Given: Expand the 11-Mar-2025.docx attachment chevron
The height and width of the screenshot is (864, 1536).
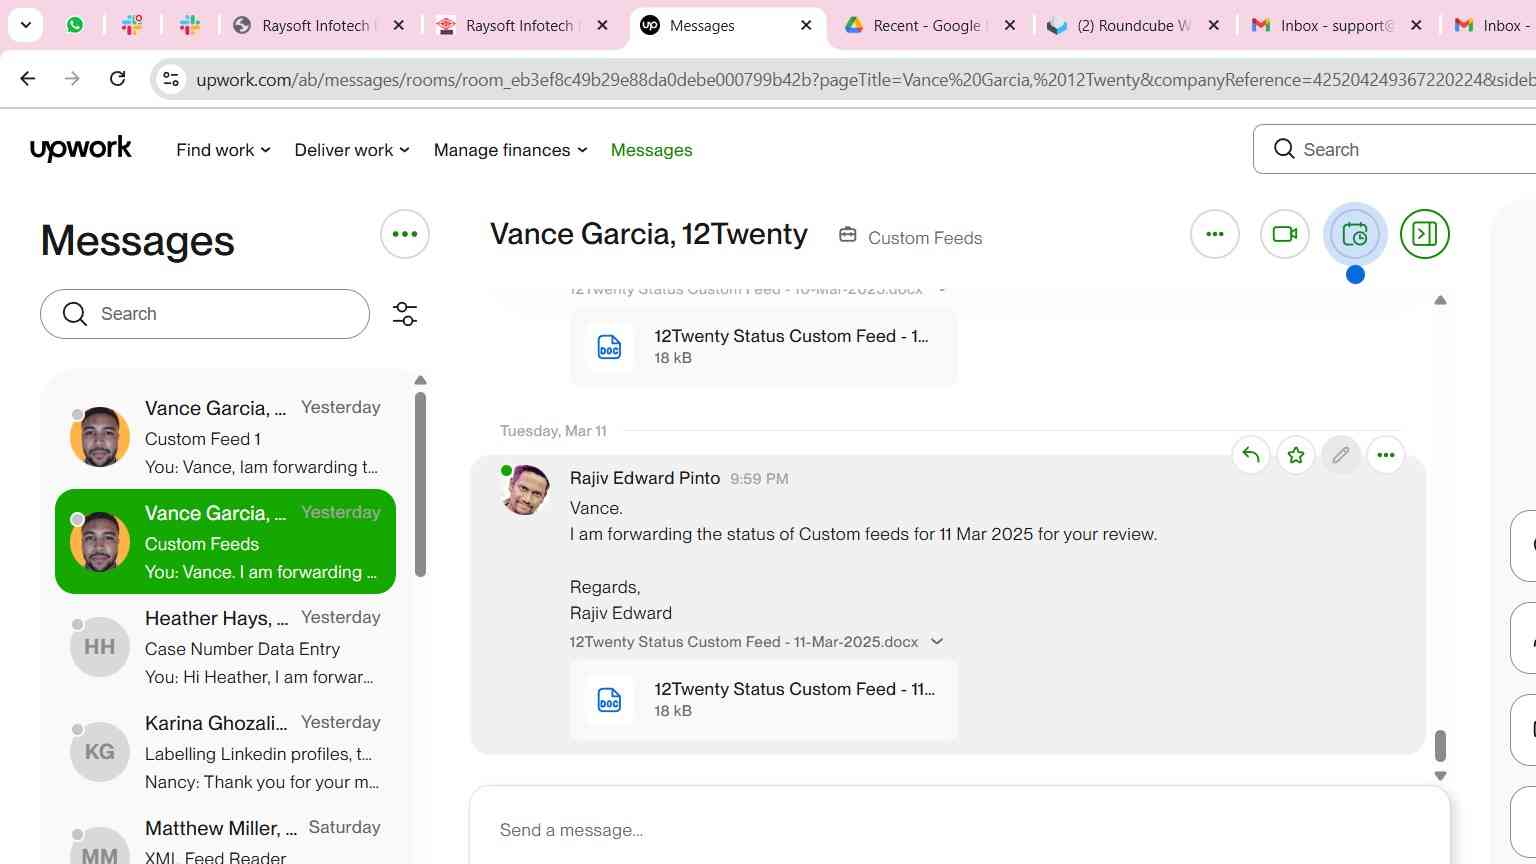Looking at the screenshot, I should [937, 642].
